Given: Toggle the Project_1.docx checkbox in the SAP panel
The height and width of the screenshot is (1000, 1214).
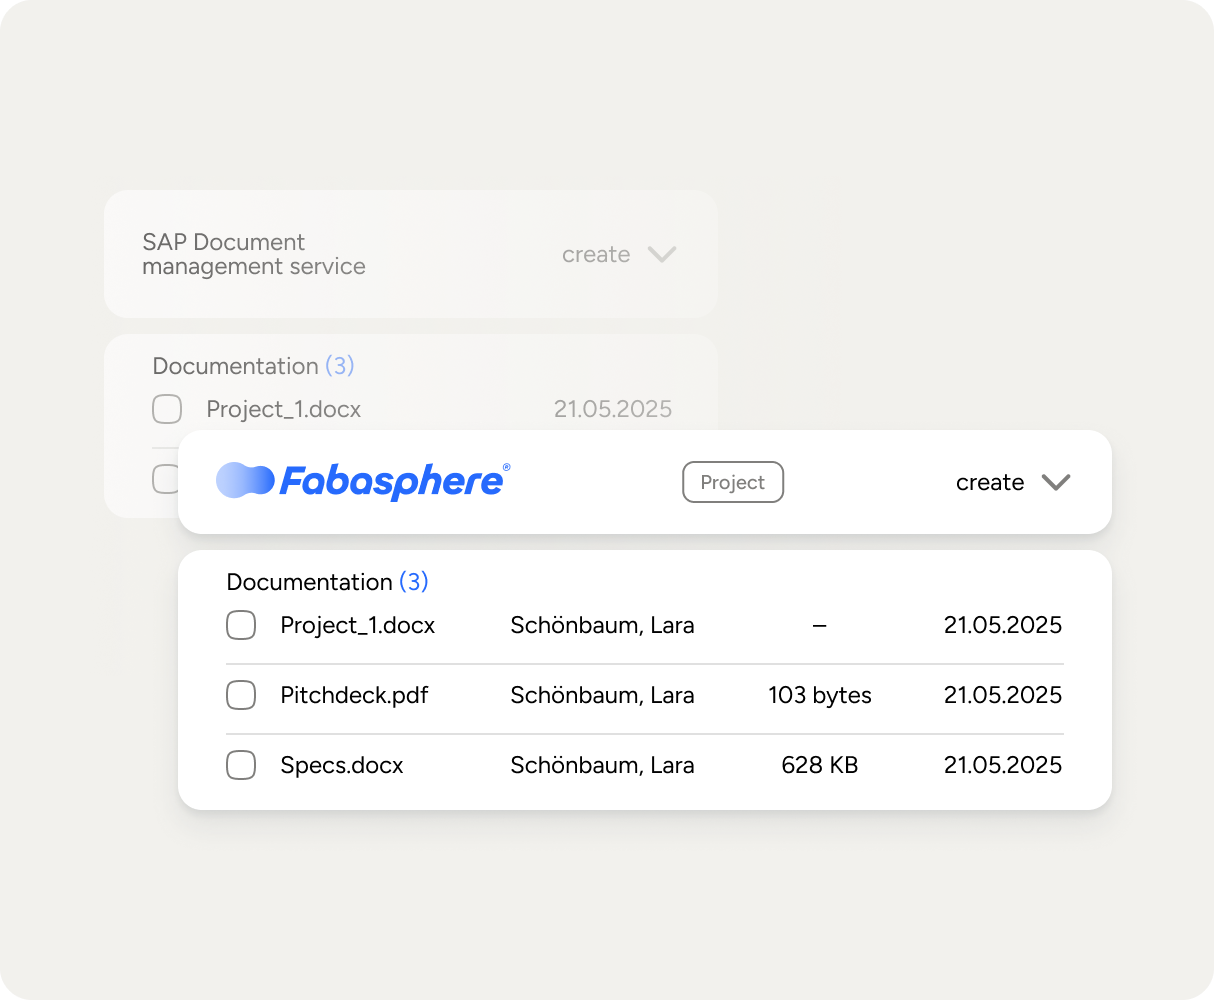Looking at the screenshot, I should (167, 409).
